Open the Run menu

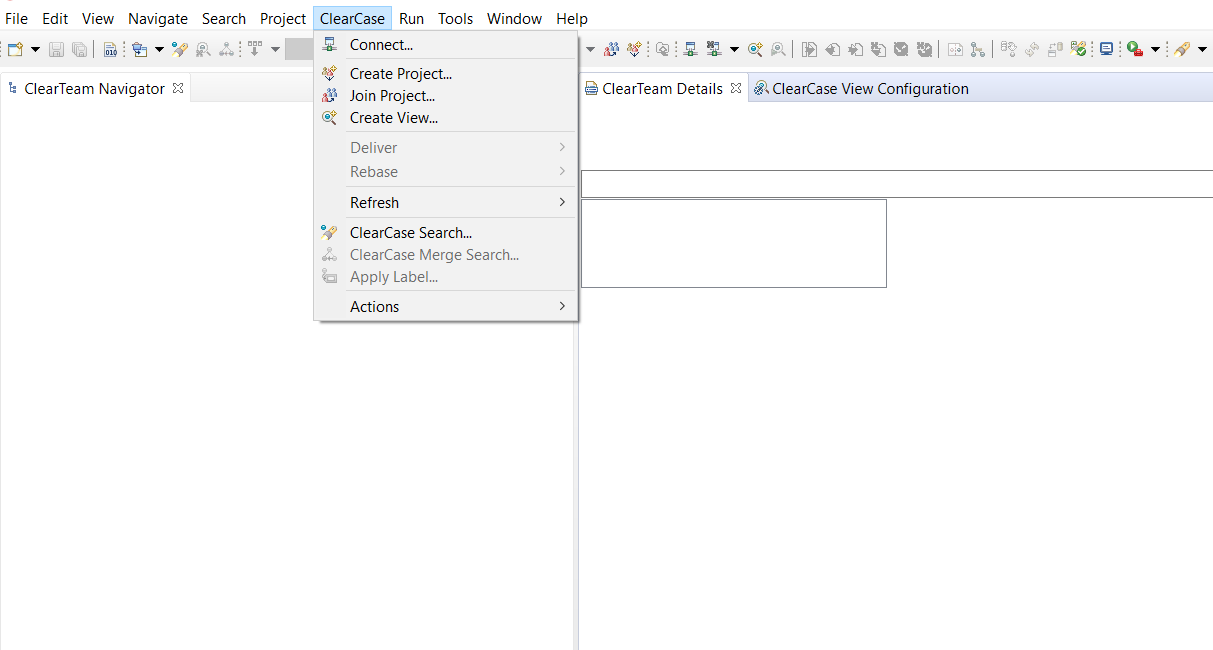tap(411, 19)
